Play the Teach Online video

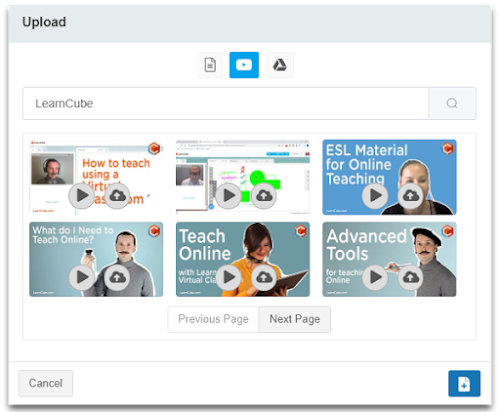228,277
